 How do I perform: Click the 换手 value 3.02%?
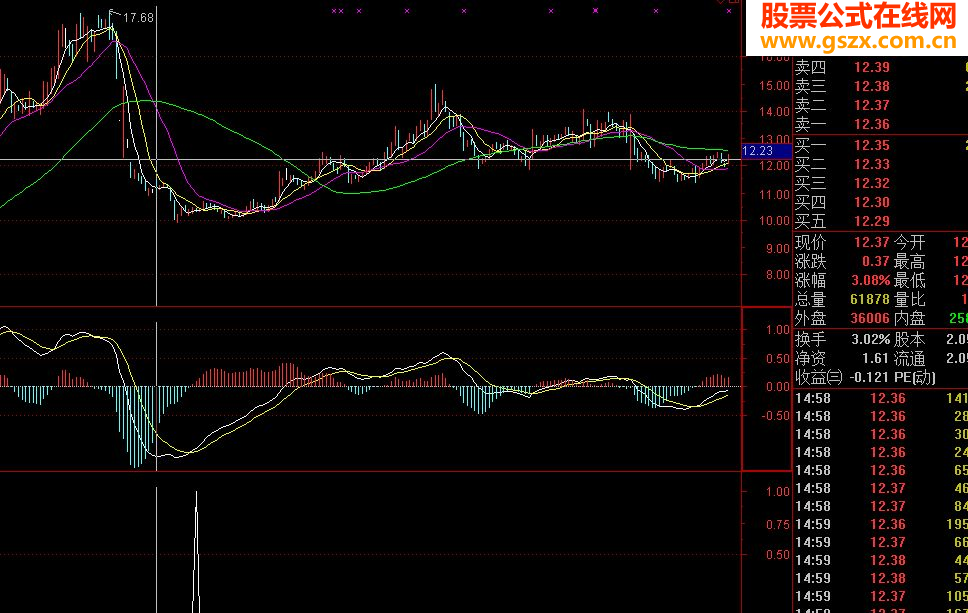(871, 340)
